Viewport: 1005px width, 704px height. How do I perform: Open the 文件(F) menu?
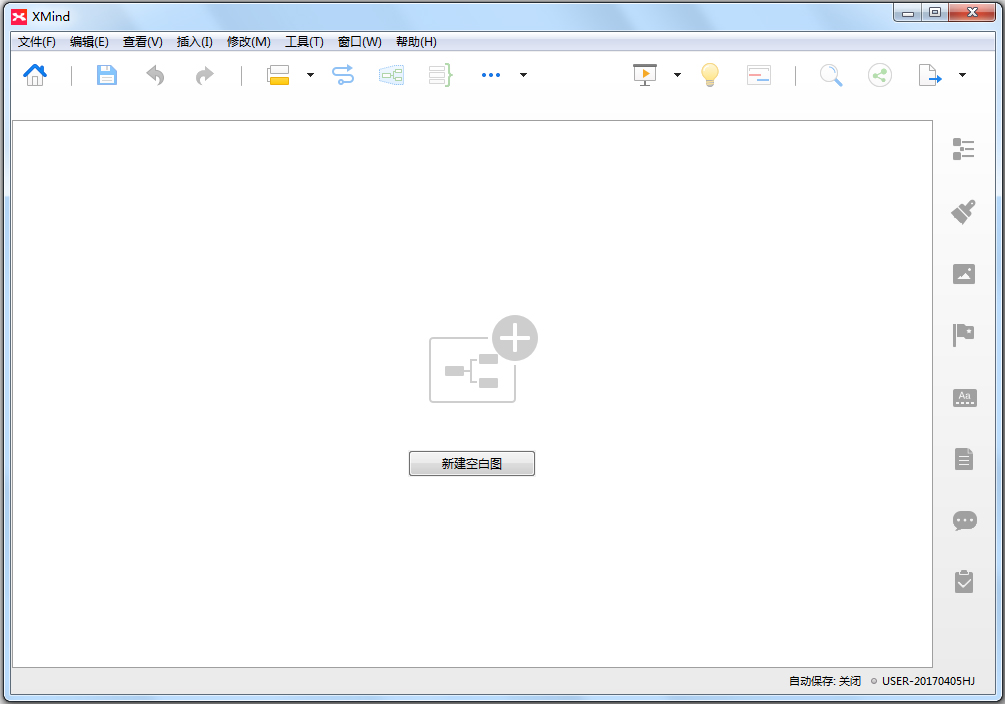tap(37, 42)
